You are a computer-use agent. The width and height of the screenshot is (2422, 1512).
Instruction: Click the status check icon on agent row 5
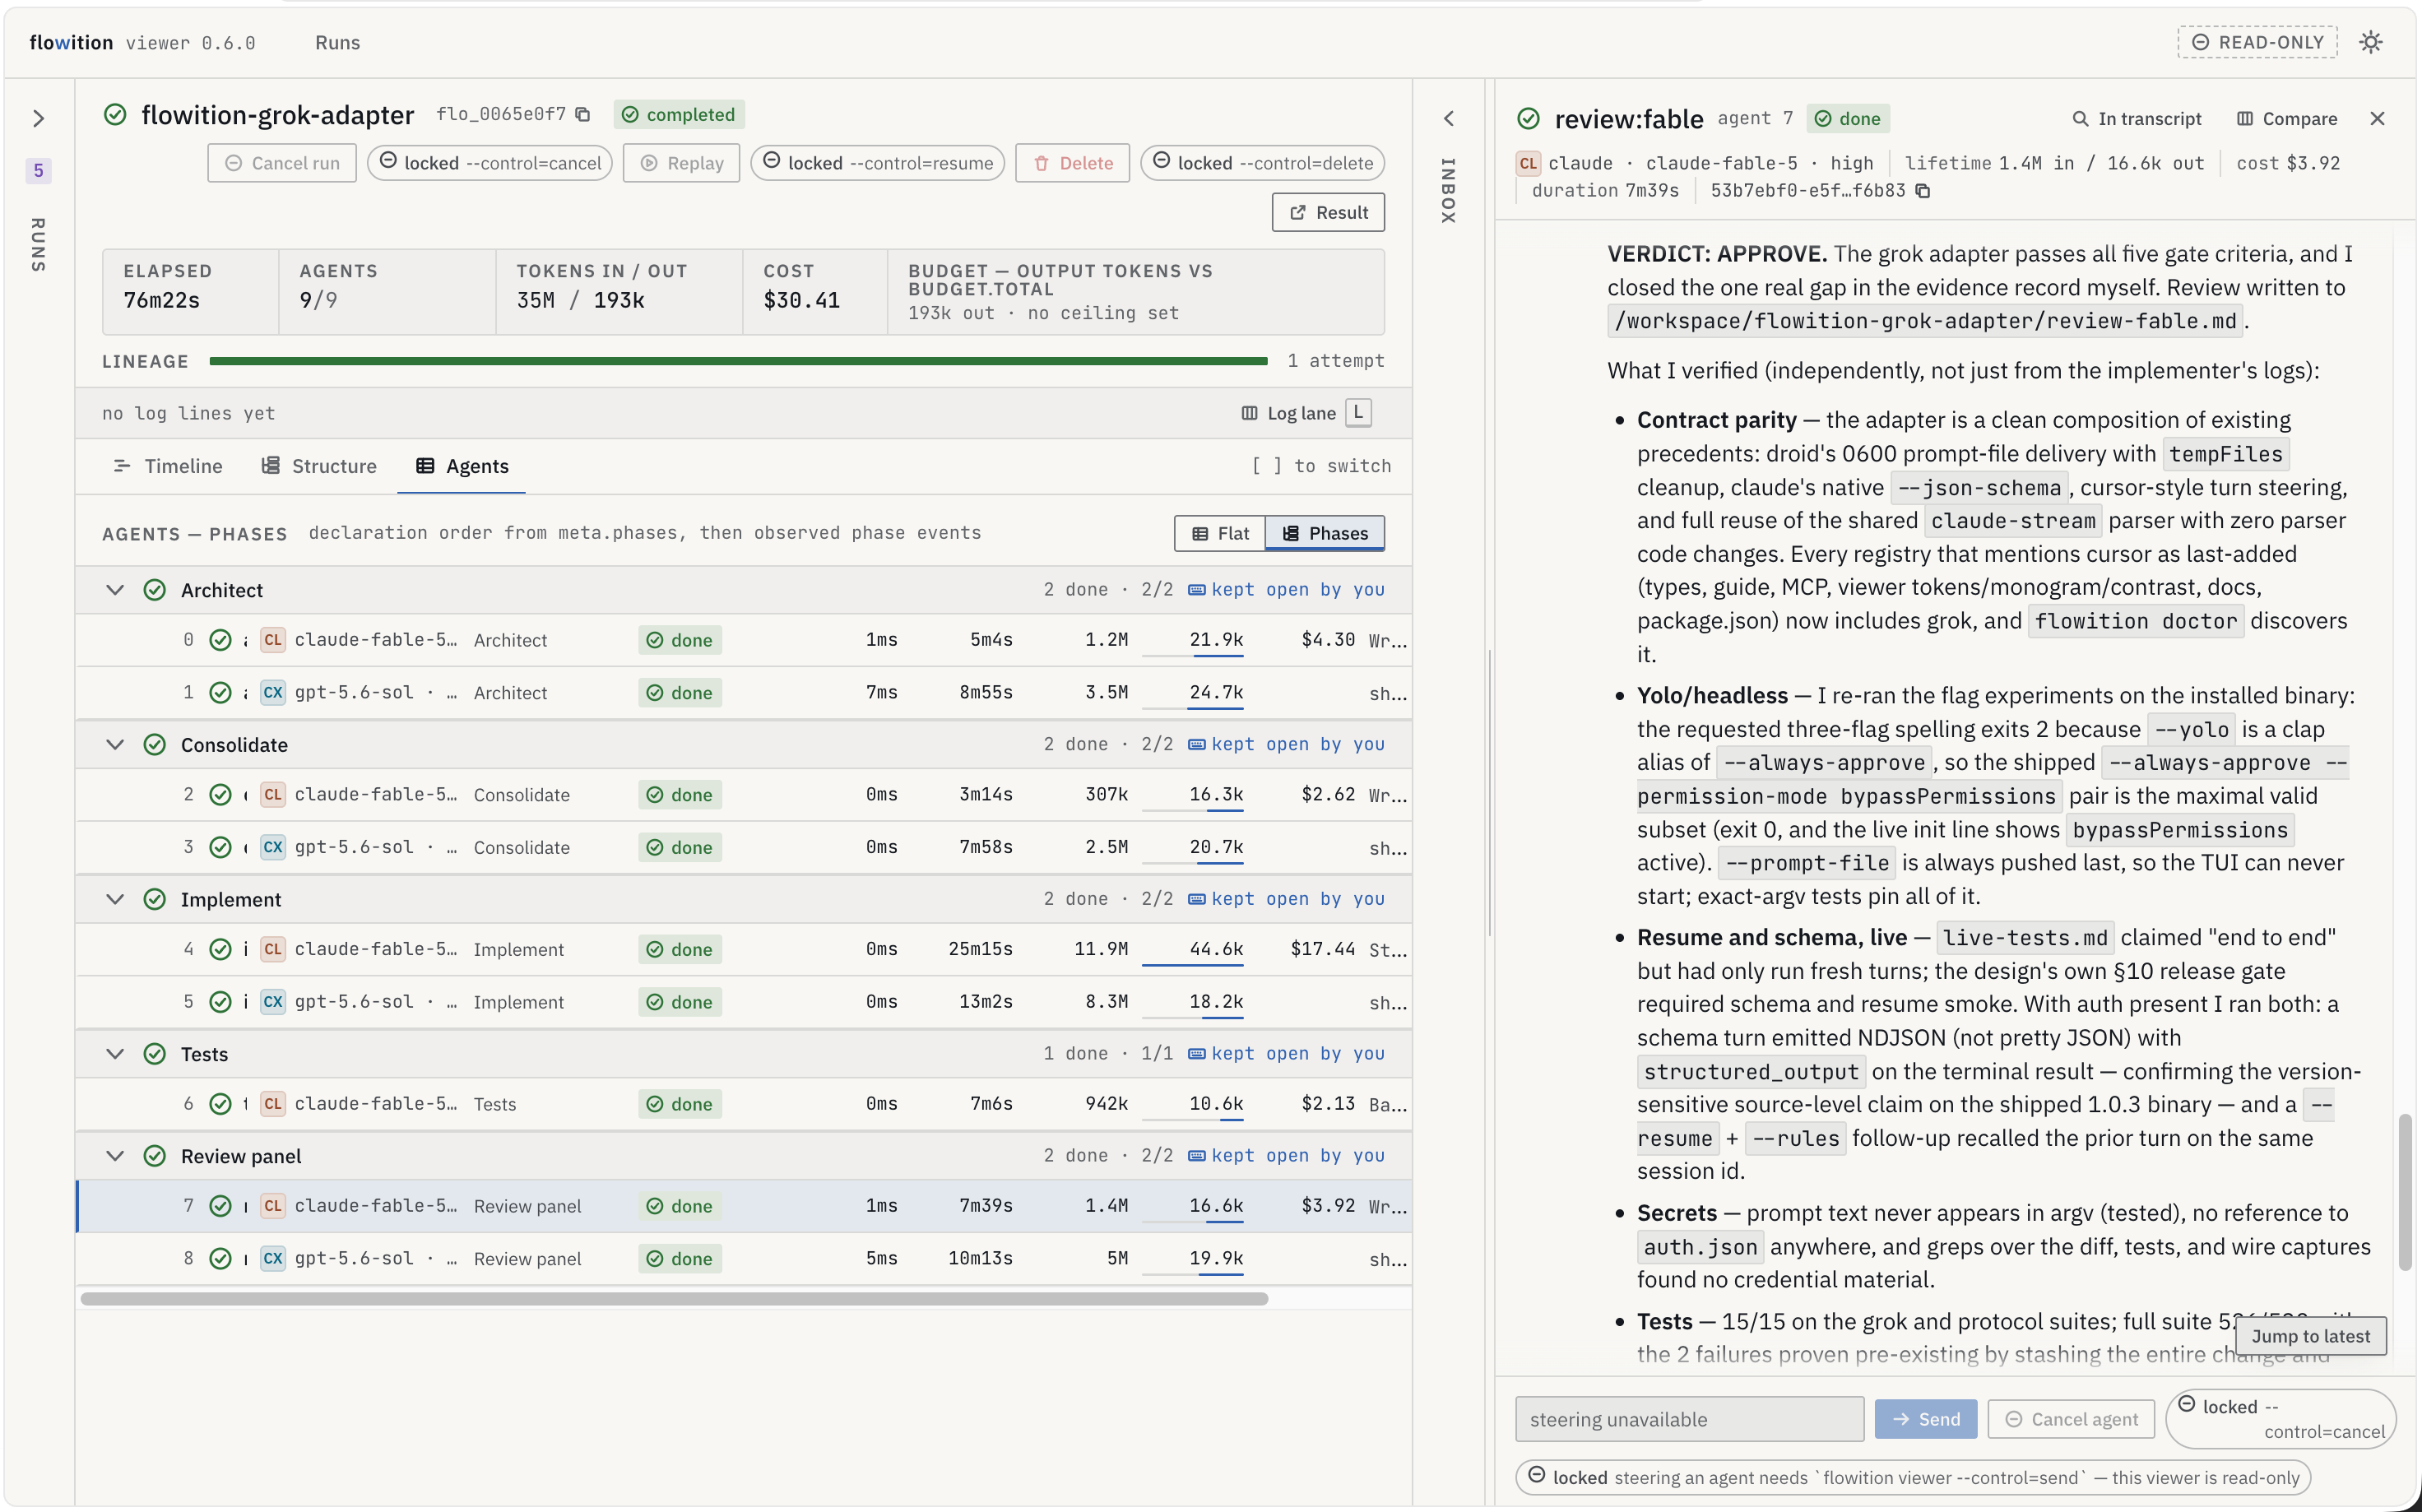tap(220, 1001)
